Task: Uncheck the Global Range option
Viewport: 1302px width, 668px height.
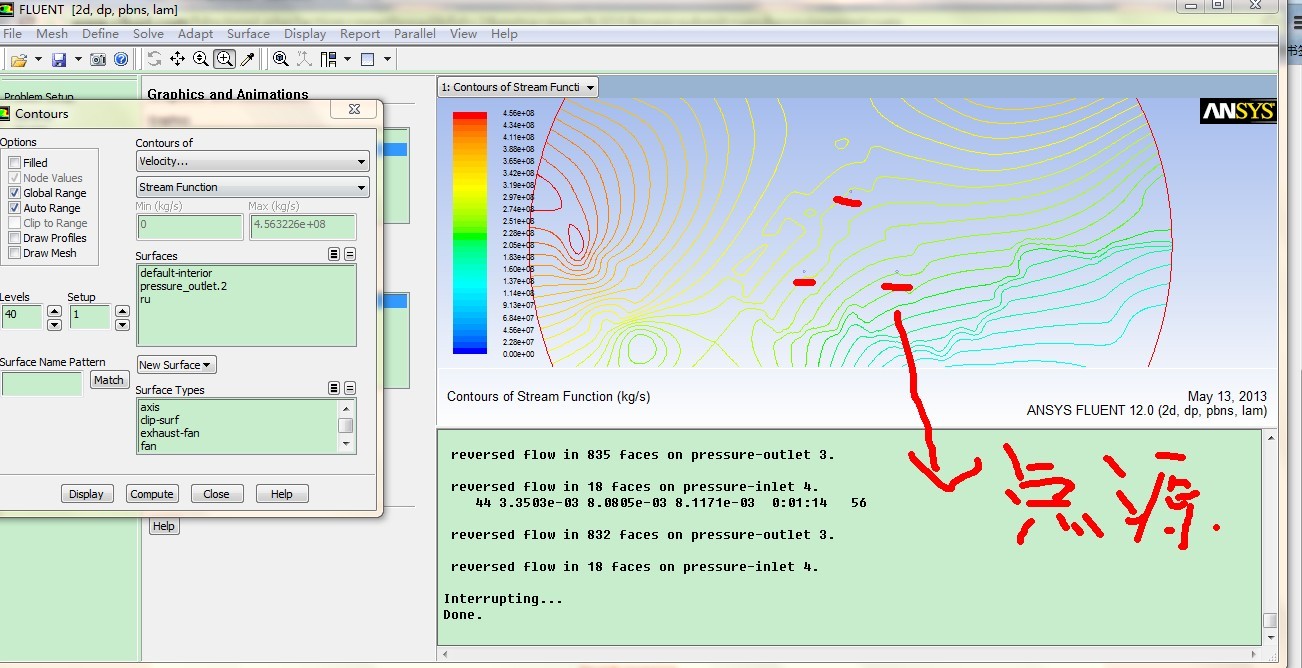Action: [x=15, y=193]
